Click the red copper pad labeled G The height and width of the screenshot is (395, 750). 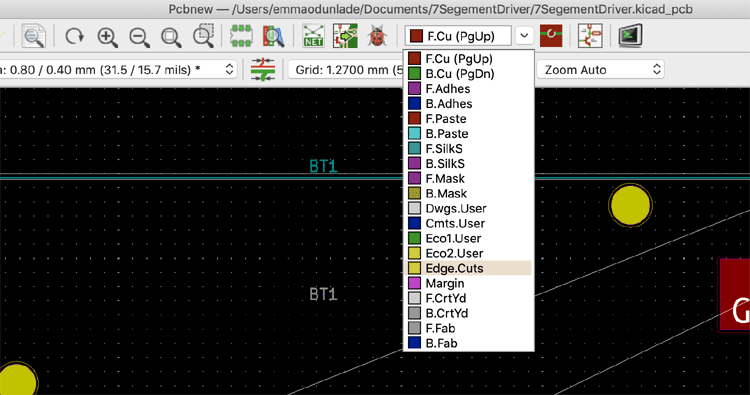coord(735,295)
